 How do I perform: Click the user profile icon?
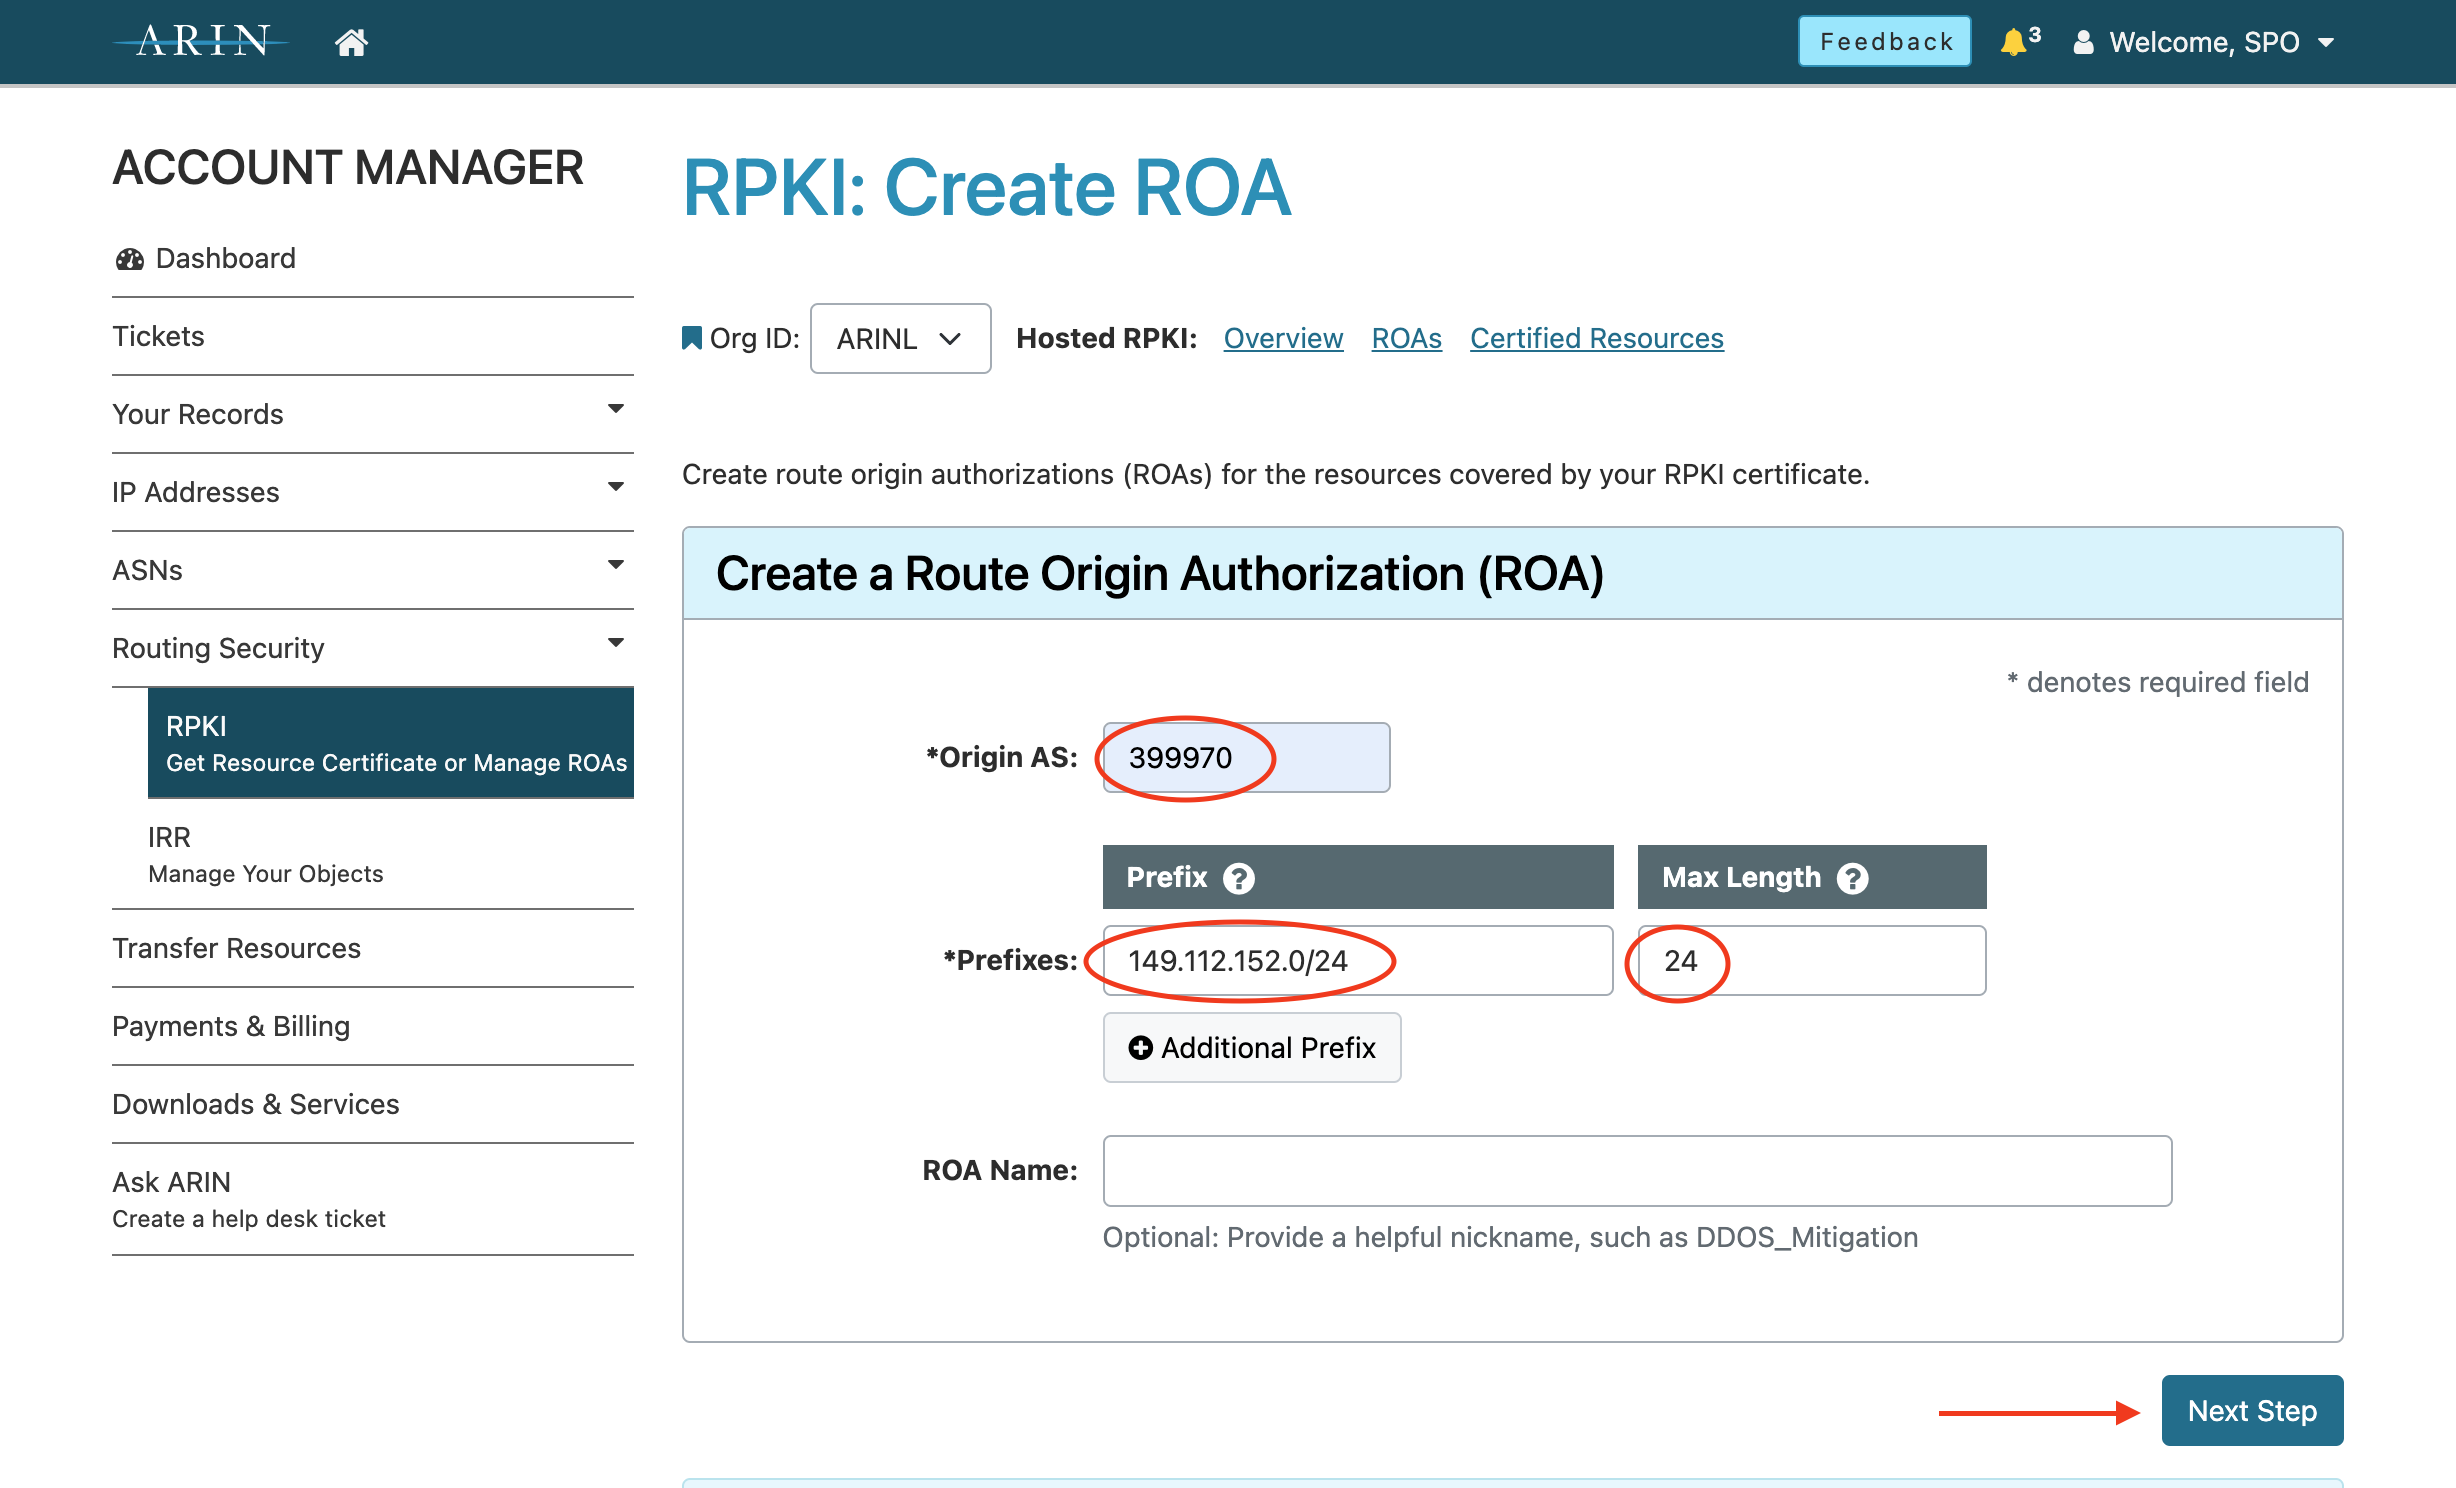[x=2083, y=42]
